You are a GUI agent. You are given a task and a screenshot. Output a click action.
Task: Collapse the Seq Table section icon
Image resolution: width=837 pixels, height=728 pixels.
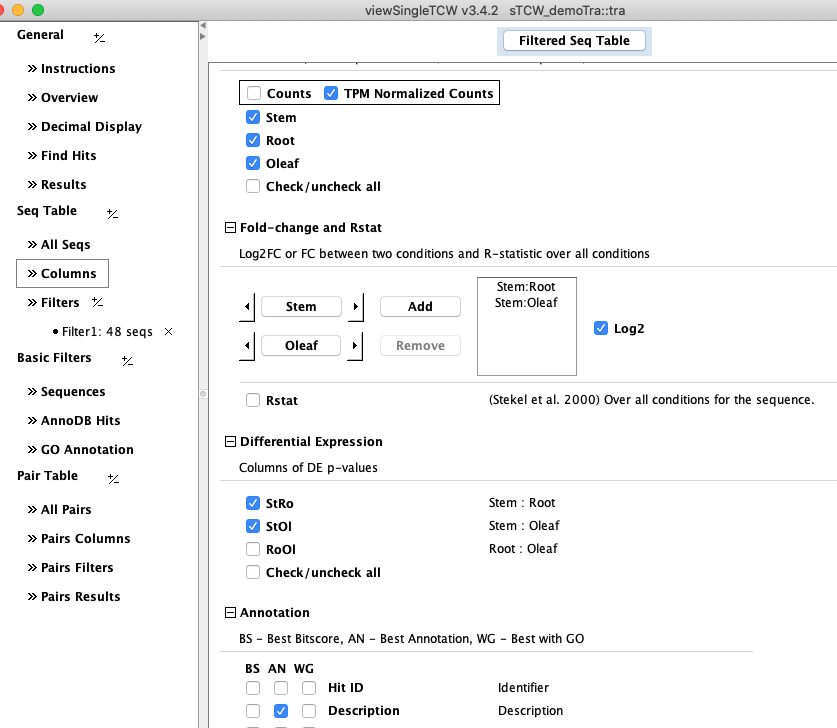point(112,213)
